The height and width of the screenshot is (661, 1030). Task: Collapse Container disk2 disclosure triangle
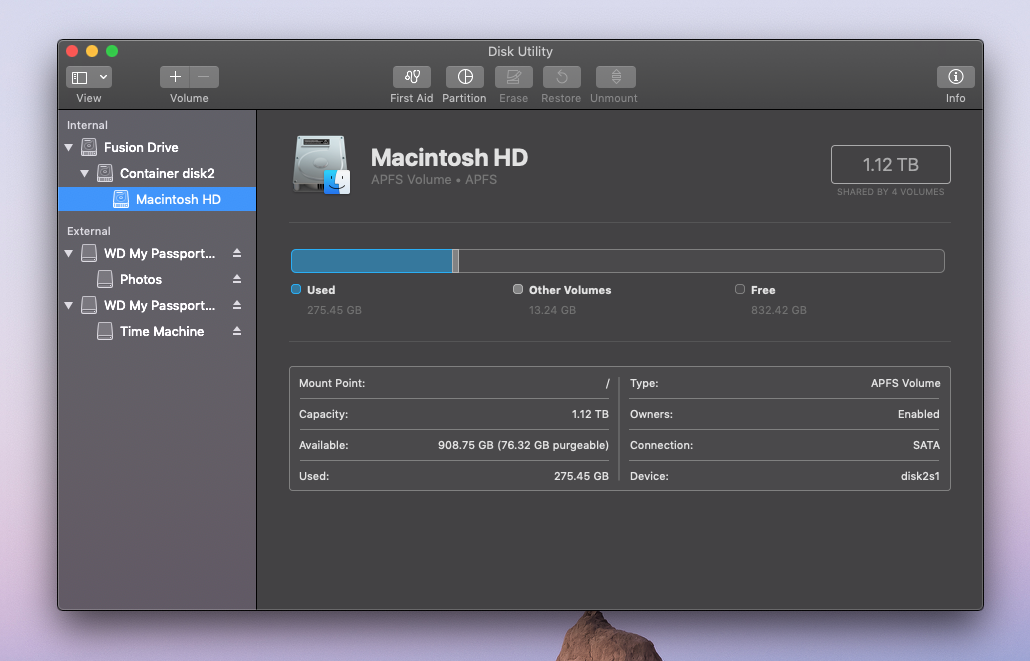click(x=84, y=173)
